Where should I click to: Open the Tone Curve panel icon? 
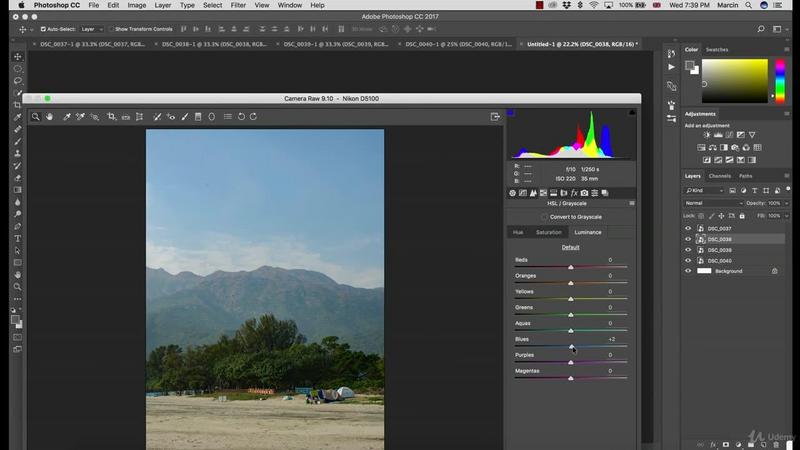click(x=523, y=193)
